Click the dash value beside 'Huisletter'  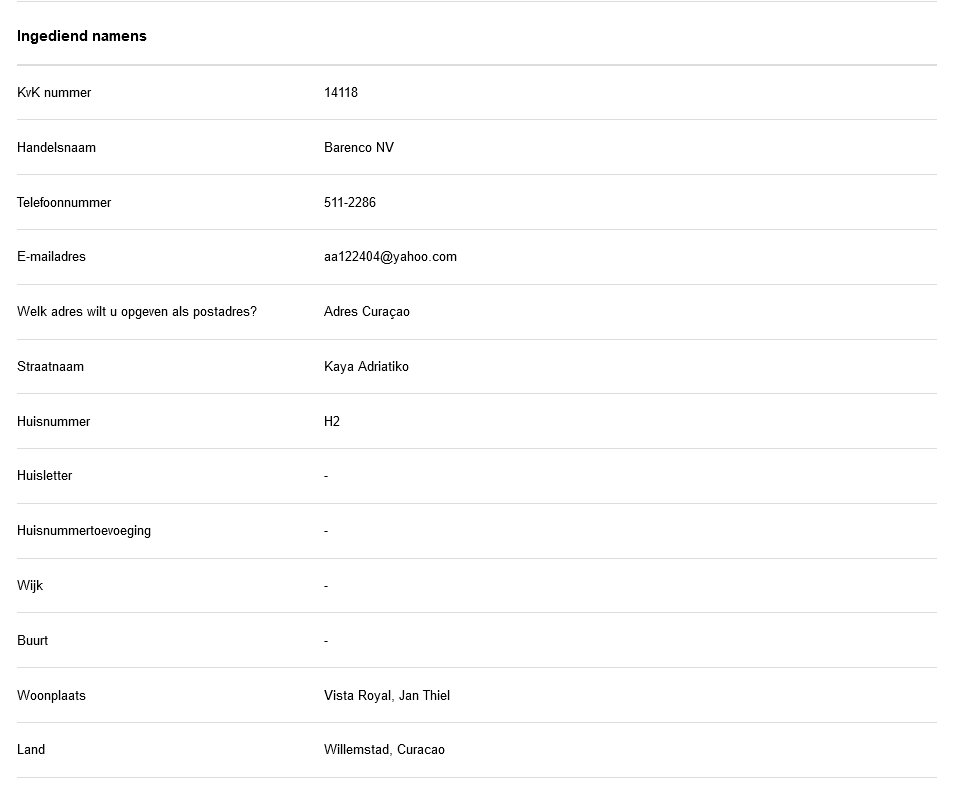point(326,476)
